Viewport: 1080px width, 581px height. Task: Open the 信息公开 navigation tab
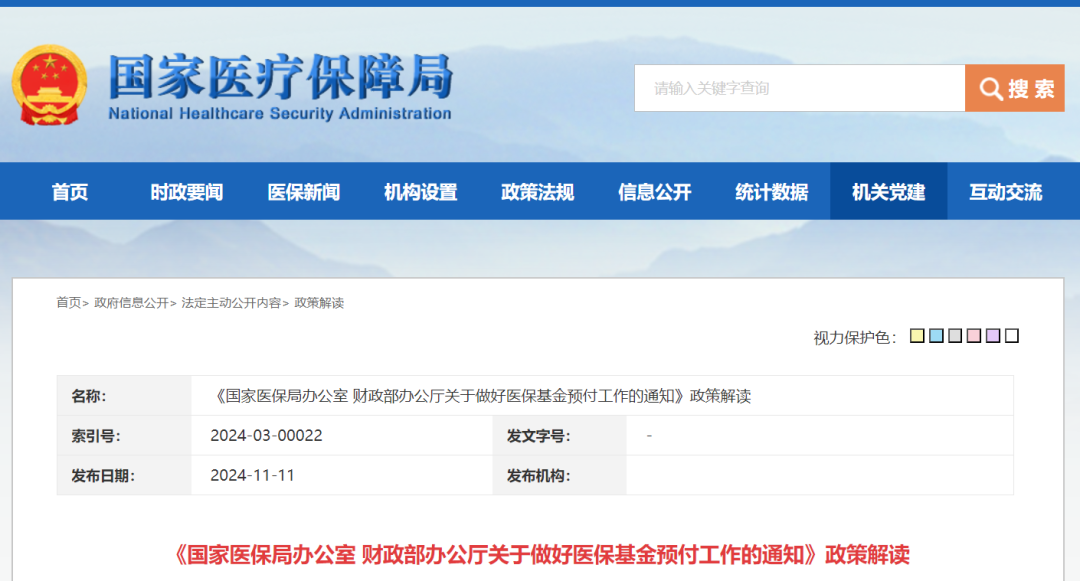point(655,192)
